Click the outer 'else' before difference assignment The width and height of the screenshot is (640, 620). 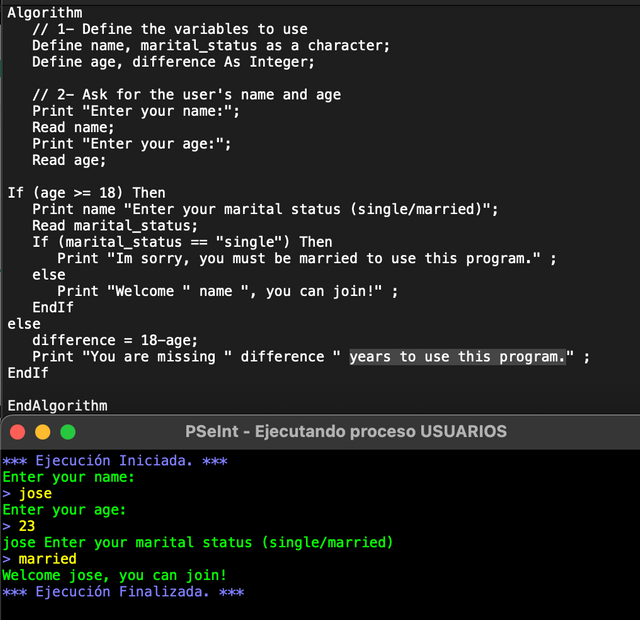[24, 324]
